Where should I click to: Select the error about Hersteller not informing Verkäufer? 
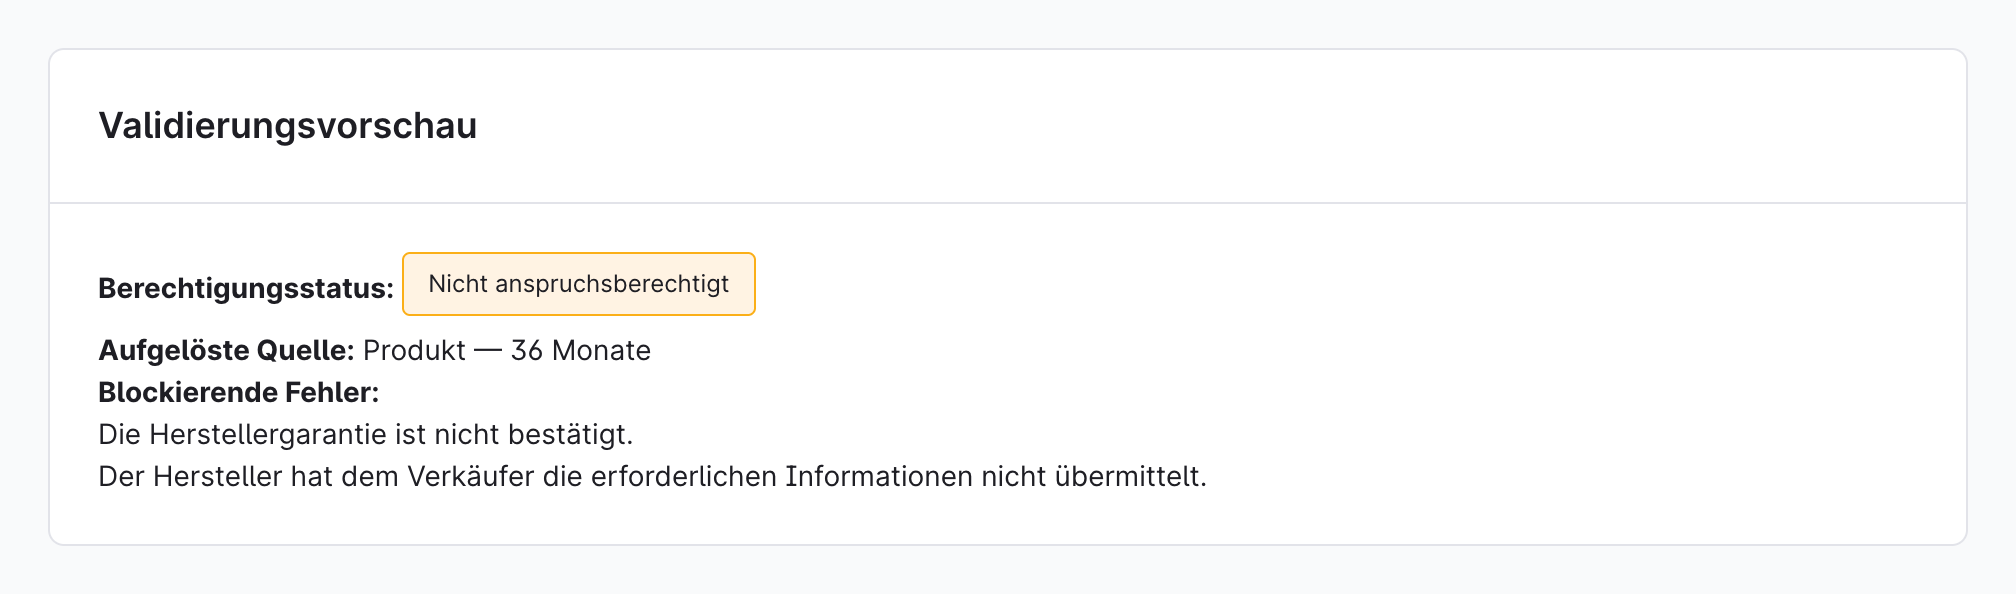click(652, 476)
